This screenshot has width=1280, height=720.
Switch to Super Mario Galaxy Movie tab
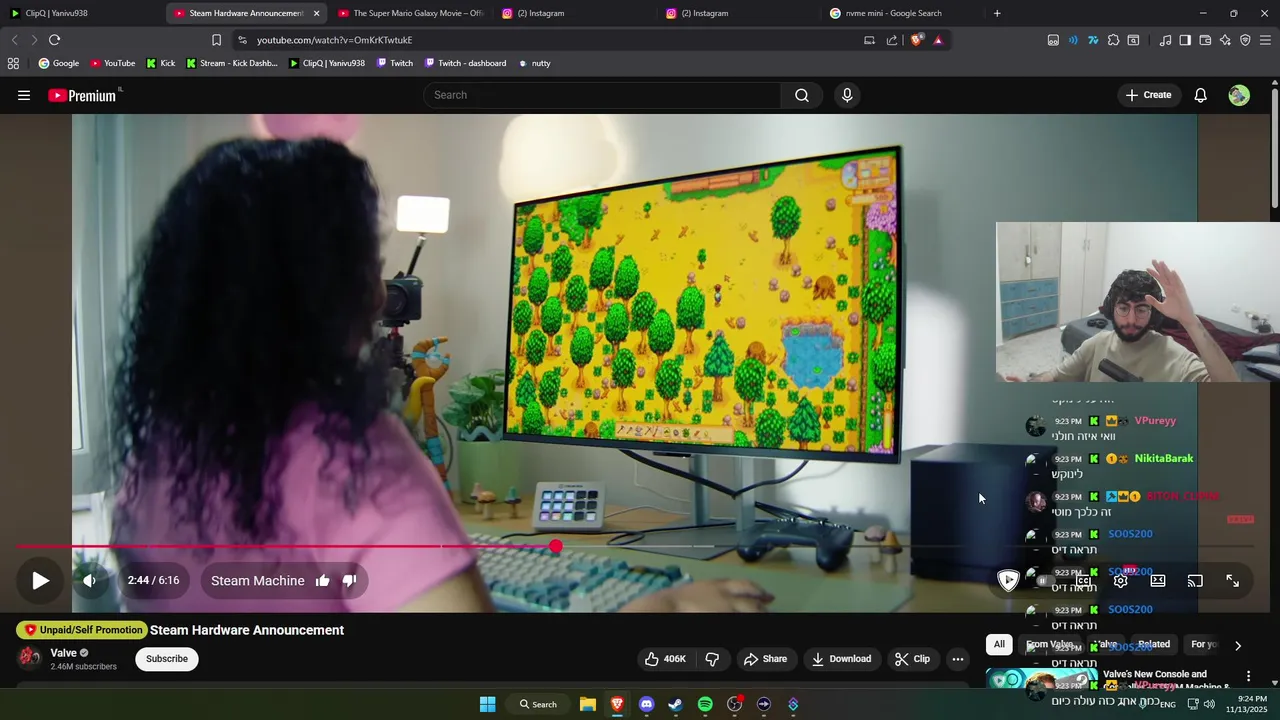(x=410, y=13)
